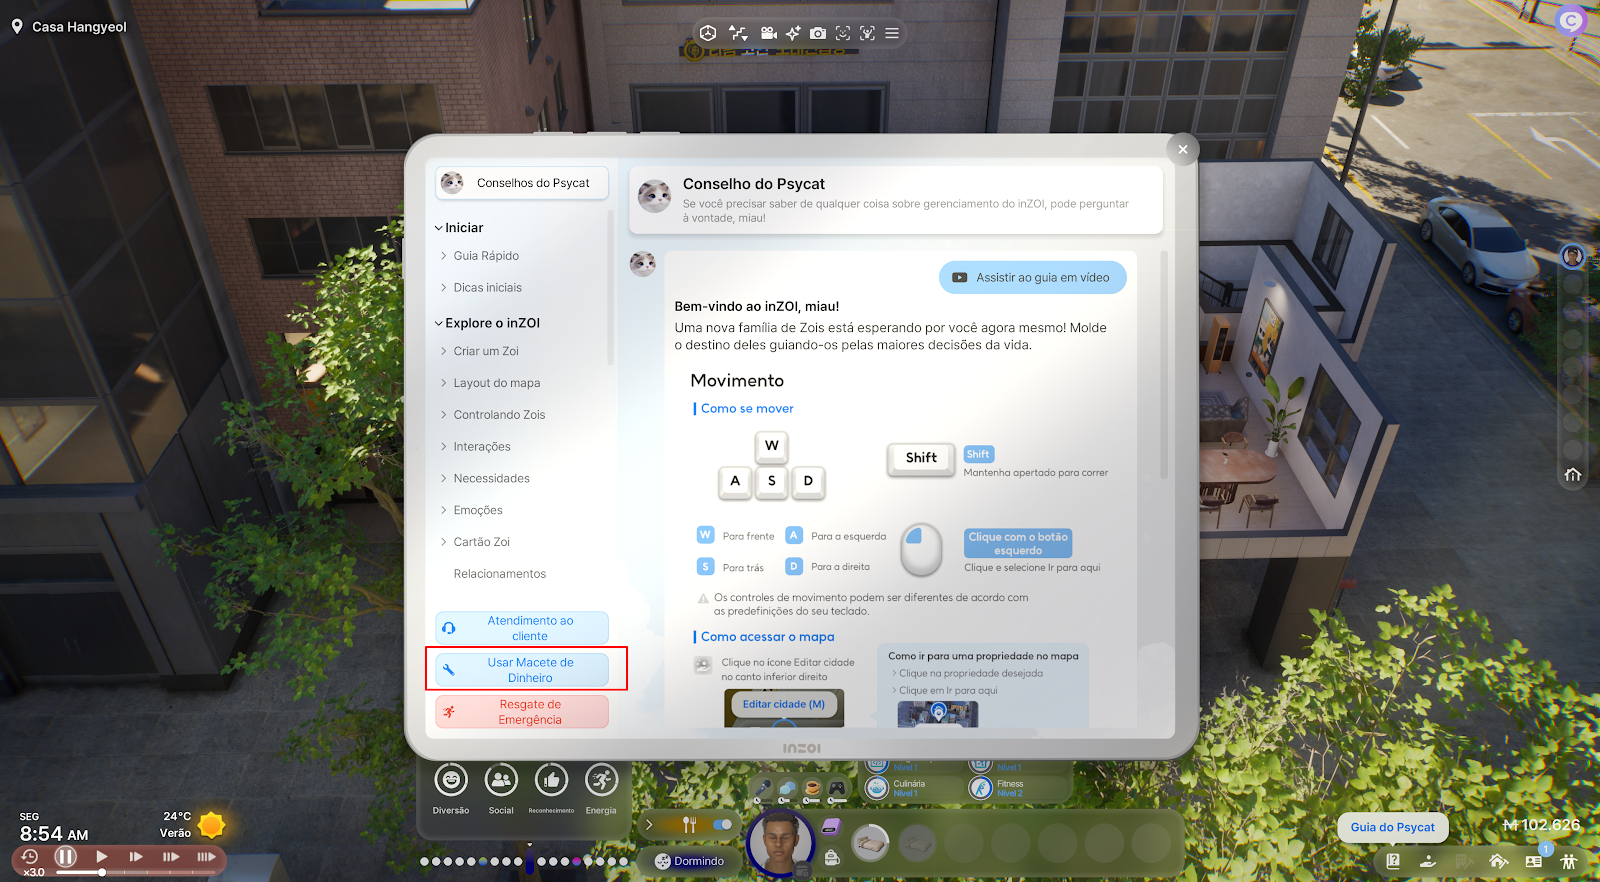Click the floor up/down stairs icon
1600x882 pixels.
click(x=738, y=33)
